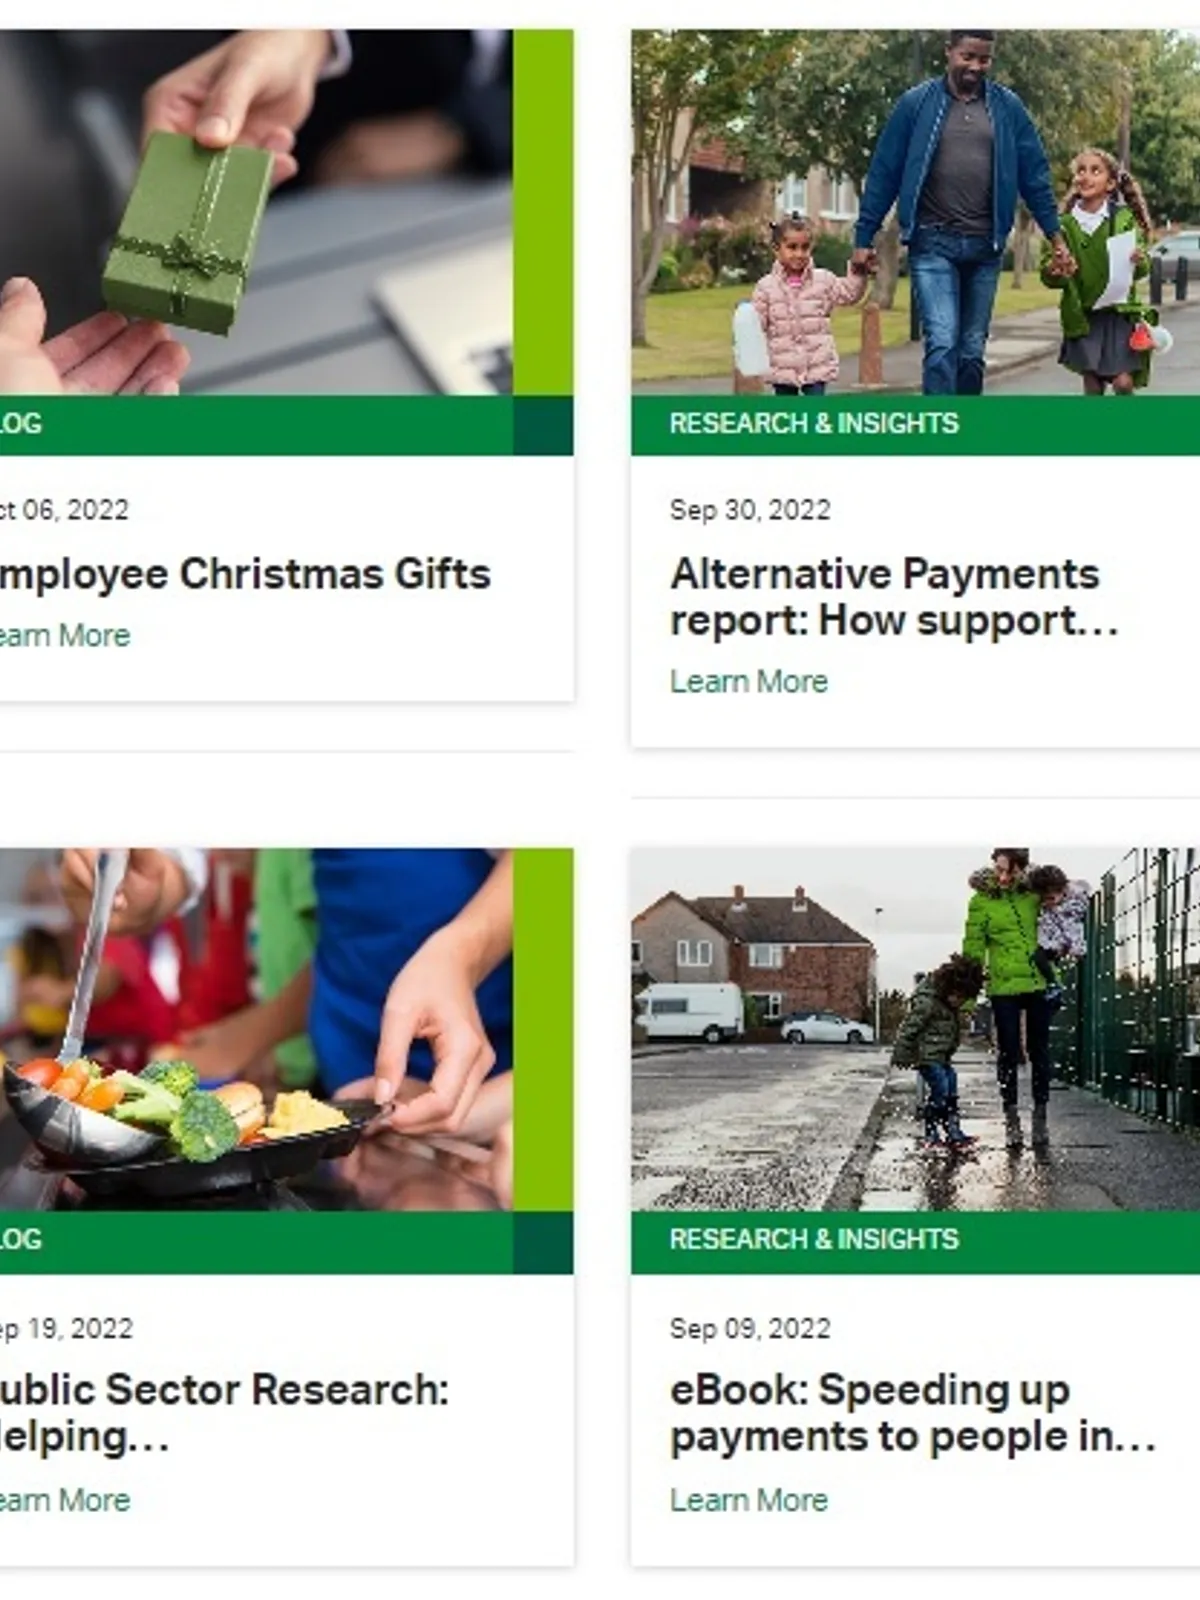
Task: Open the Employee Christmas Gifts article title
Action: point(245,574)
